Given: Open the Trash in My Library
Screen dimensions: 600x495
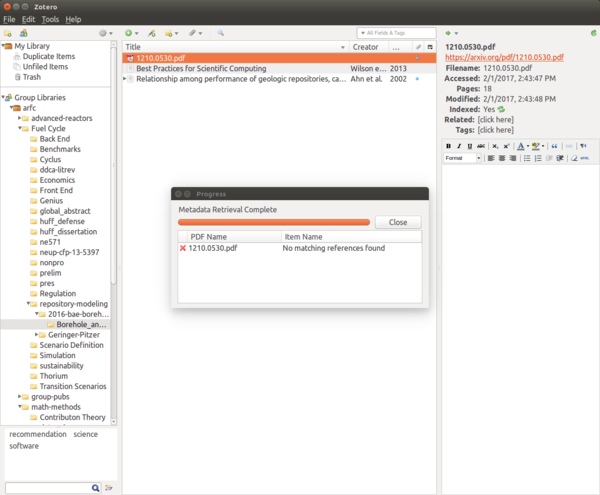Looking at the screenshot, I should [31, 77].
